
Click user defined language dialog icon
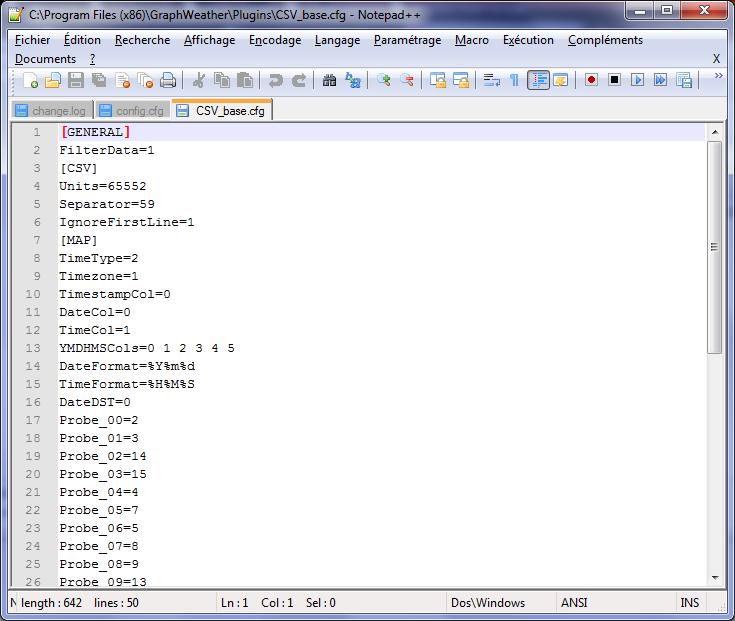coord(561,80)
